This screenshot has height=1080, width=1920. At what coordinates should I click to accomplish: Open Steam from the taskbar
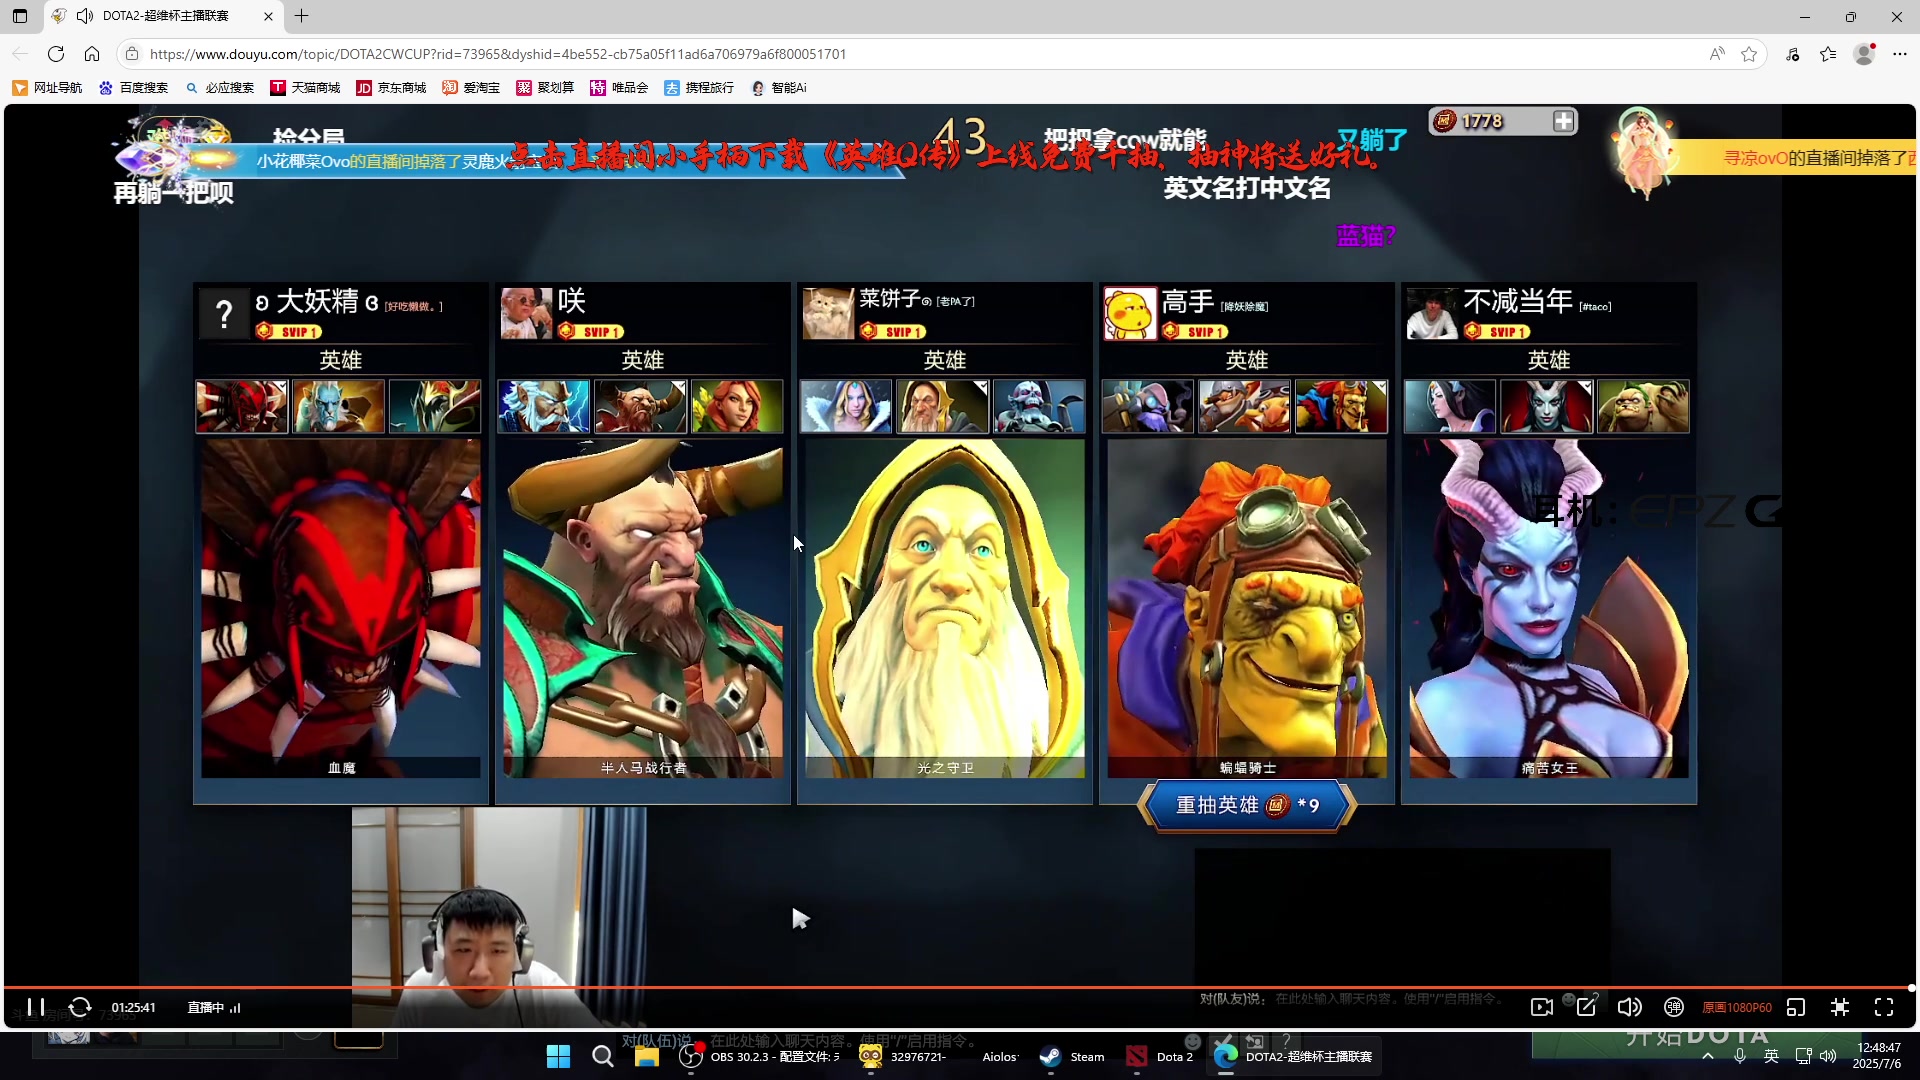[1072, 1056]
